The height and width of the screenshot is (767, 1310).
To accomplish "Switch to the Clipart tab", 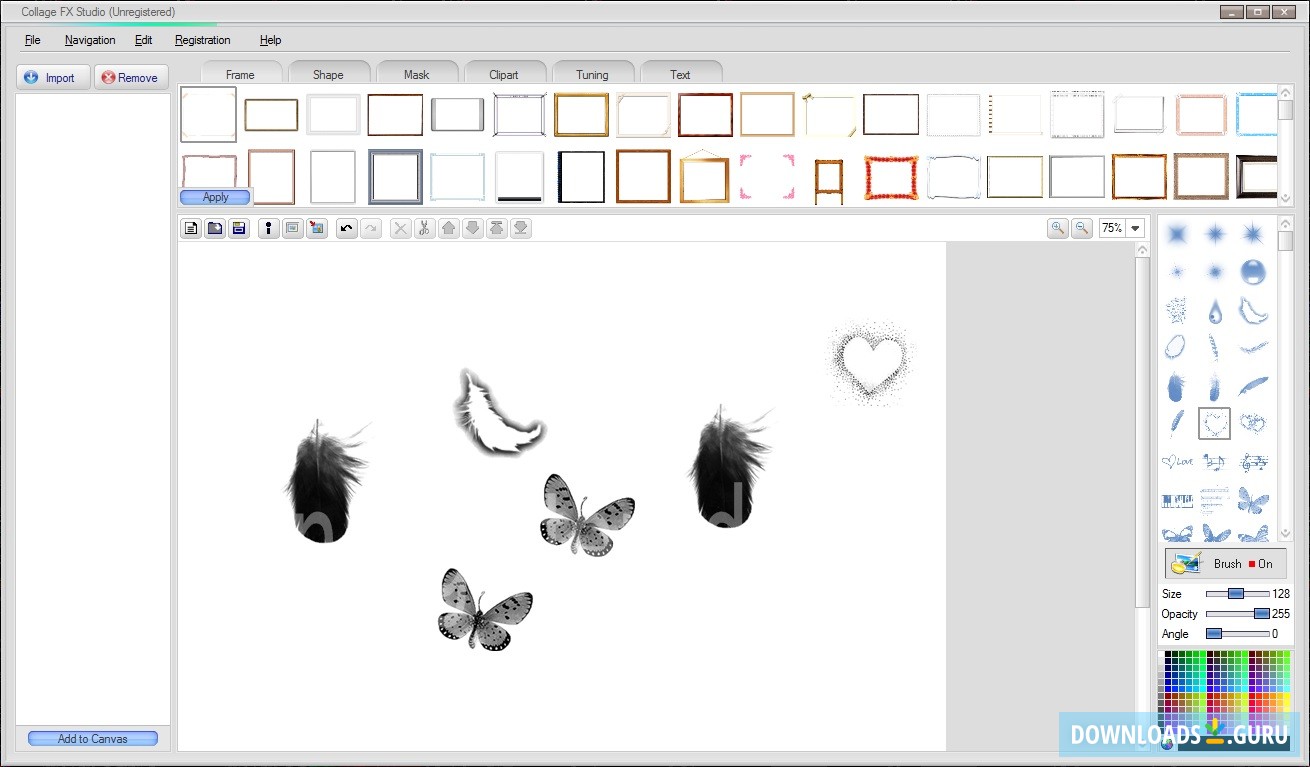I will pyautogui.click(x=505, y=73).
